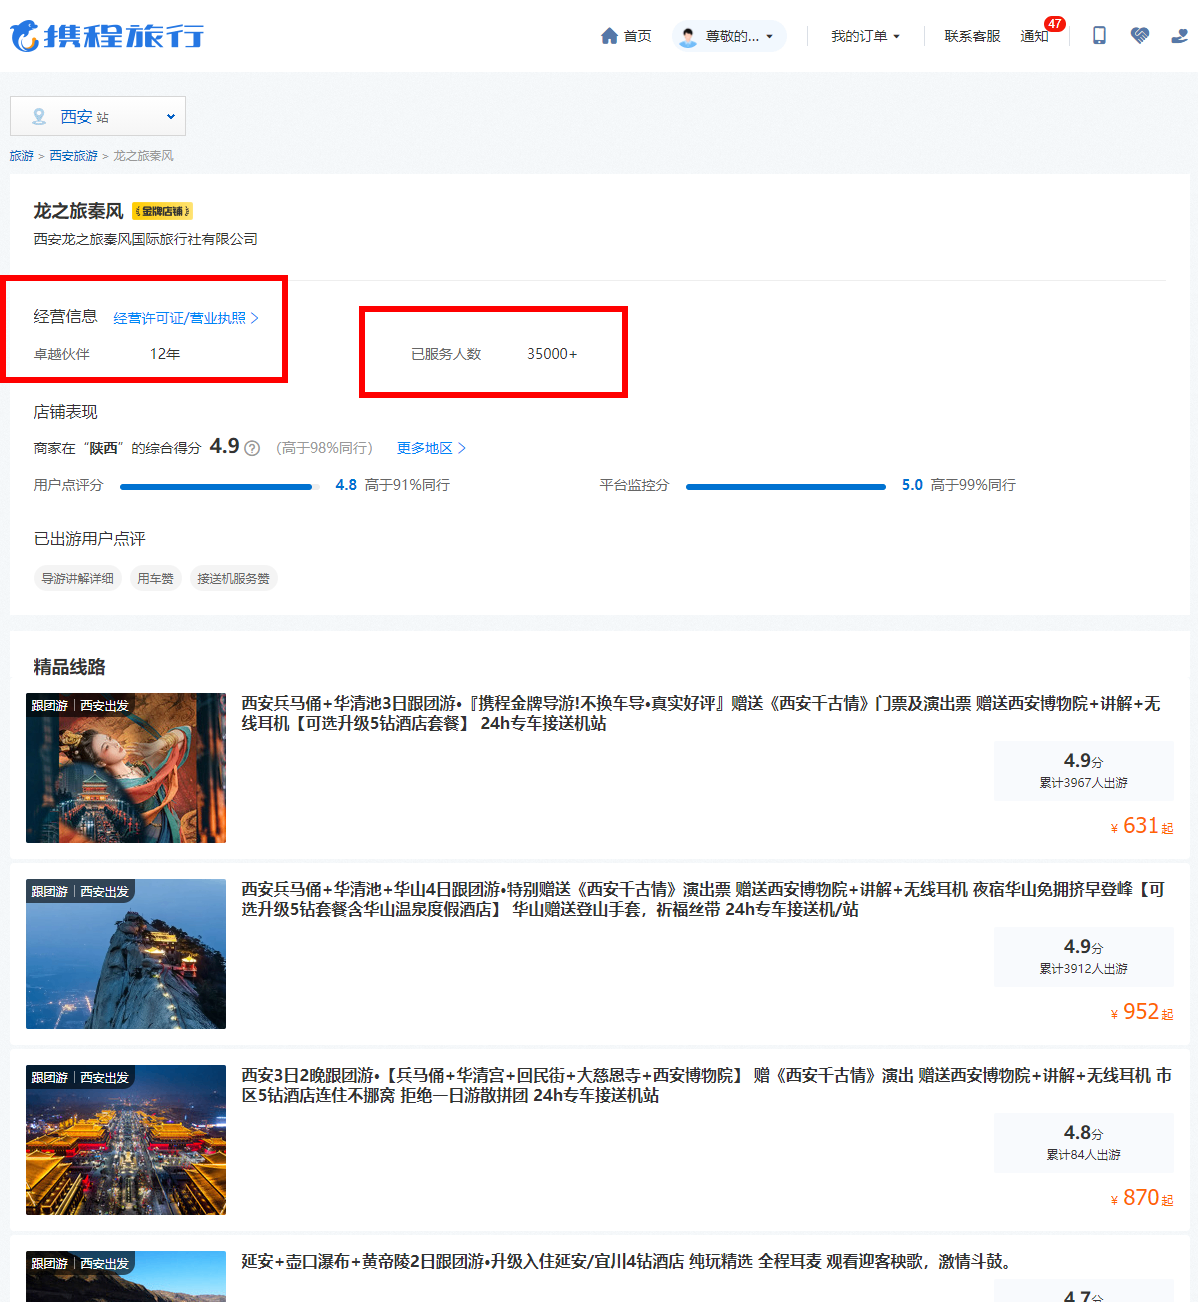Expand the 西安站 city selector

click(98, 116)
